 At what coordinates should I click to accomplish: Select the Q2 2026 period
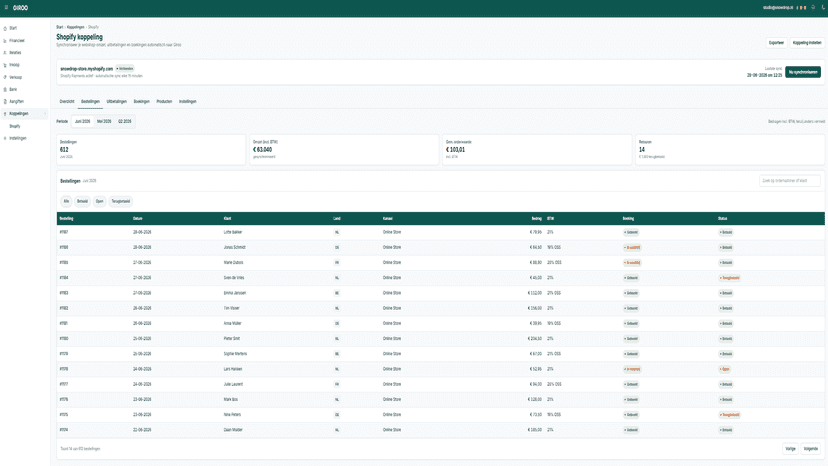(125, 122)
